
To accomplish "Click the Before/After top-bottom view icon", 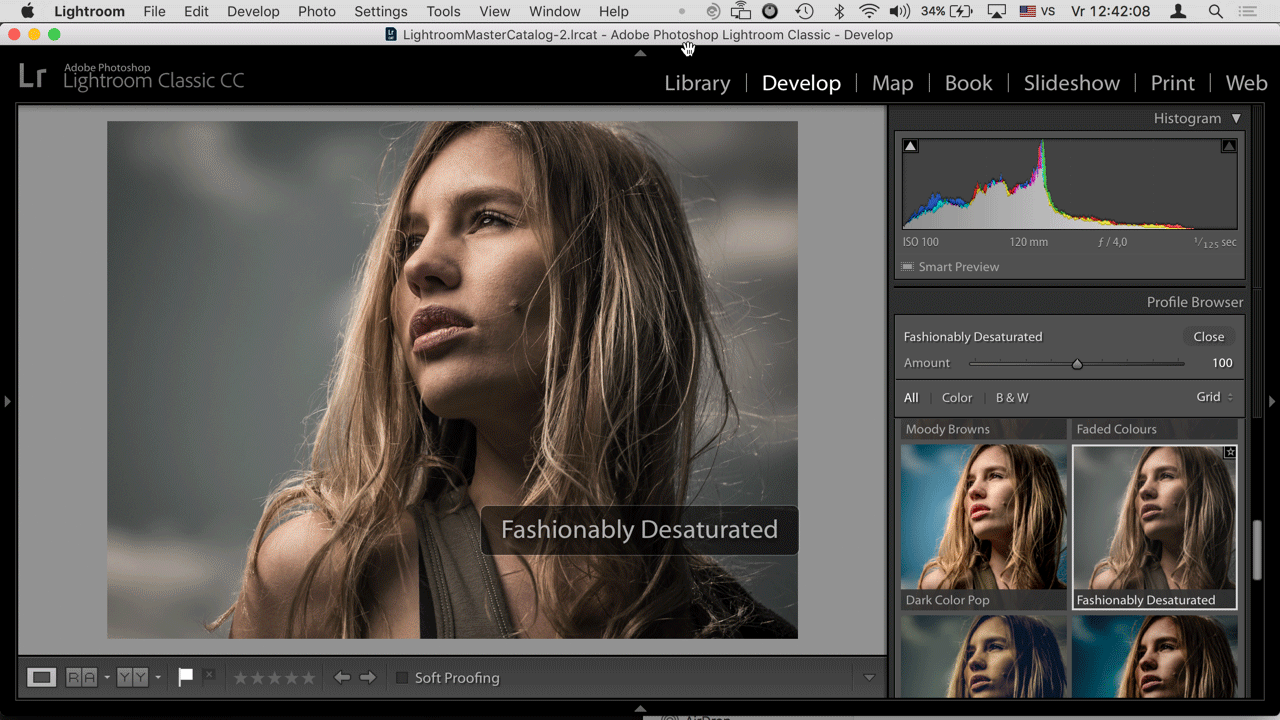I will 132,678.
